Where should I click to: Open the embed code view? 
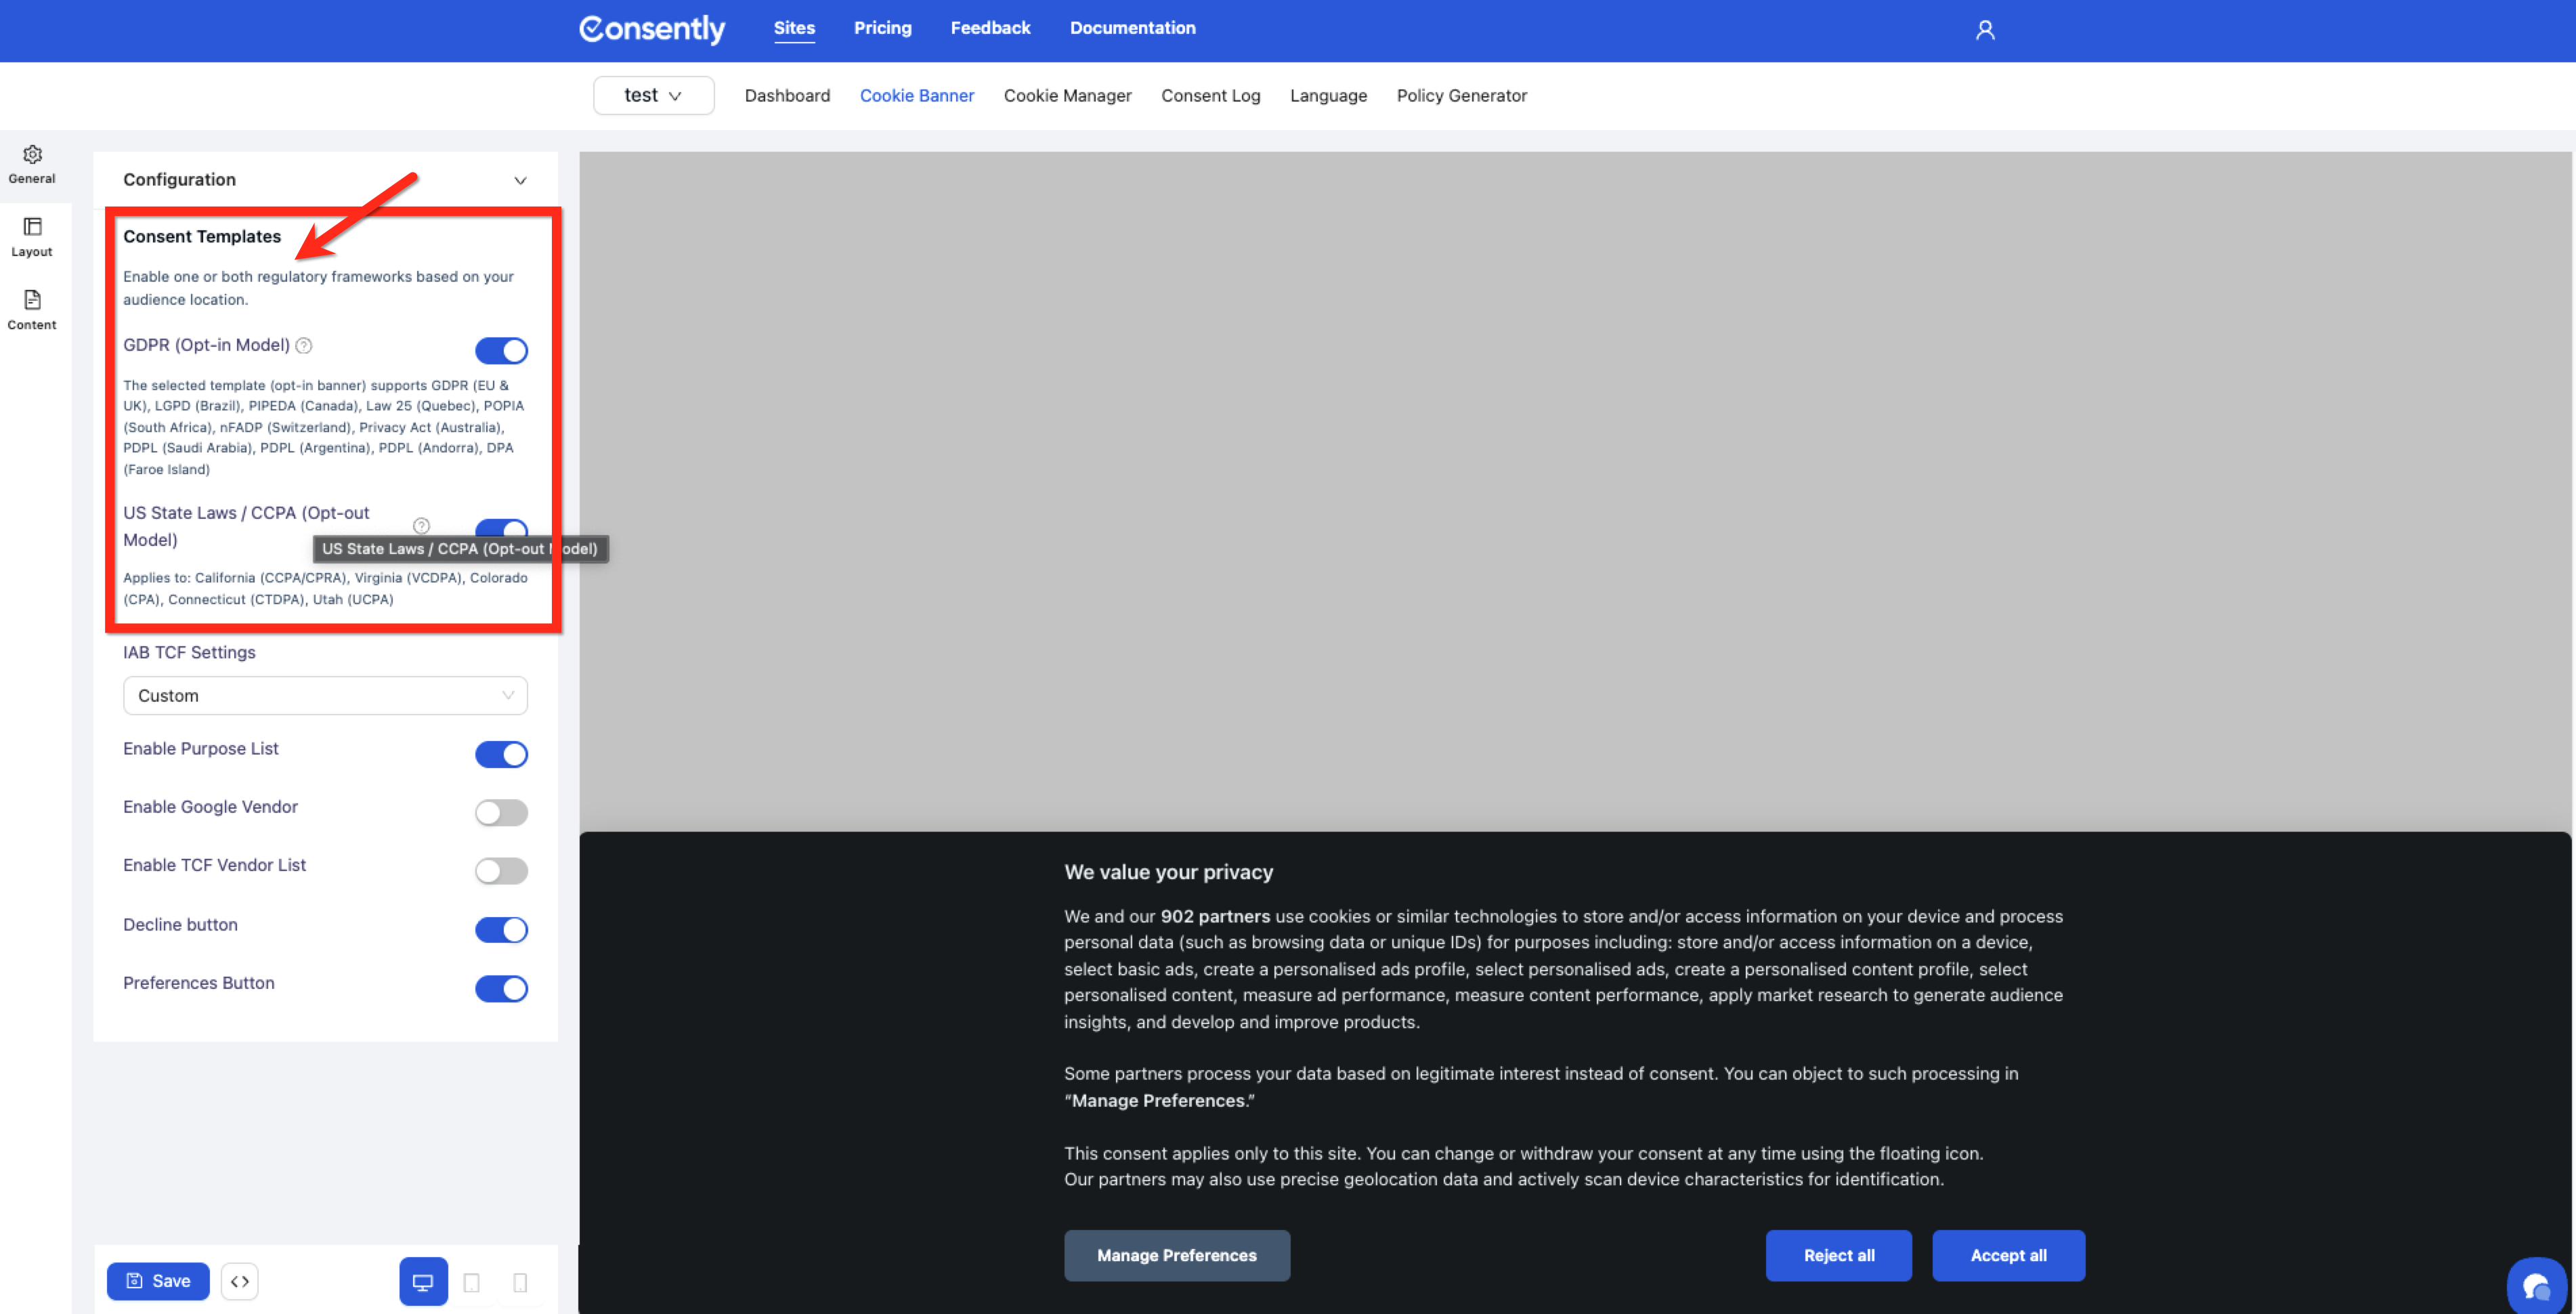[x=239, y=1281]
